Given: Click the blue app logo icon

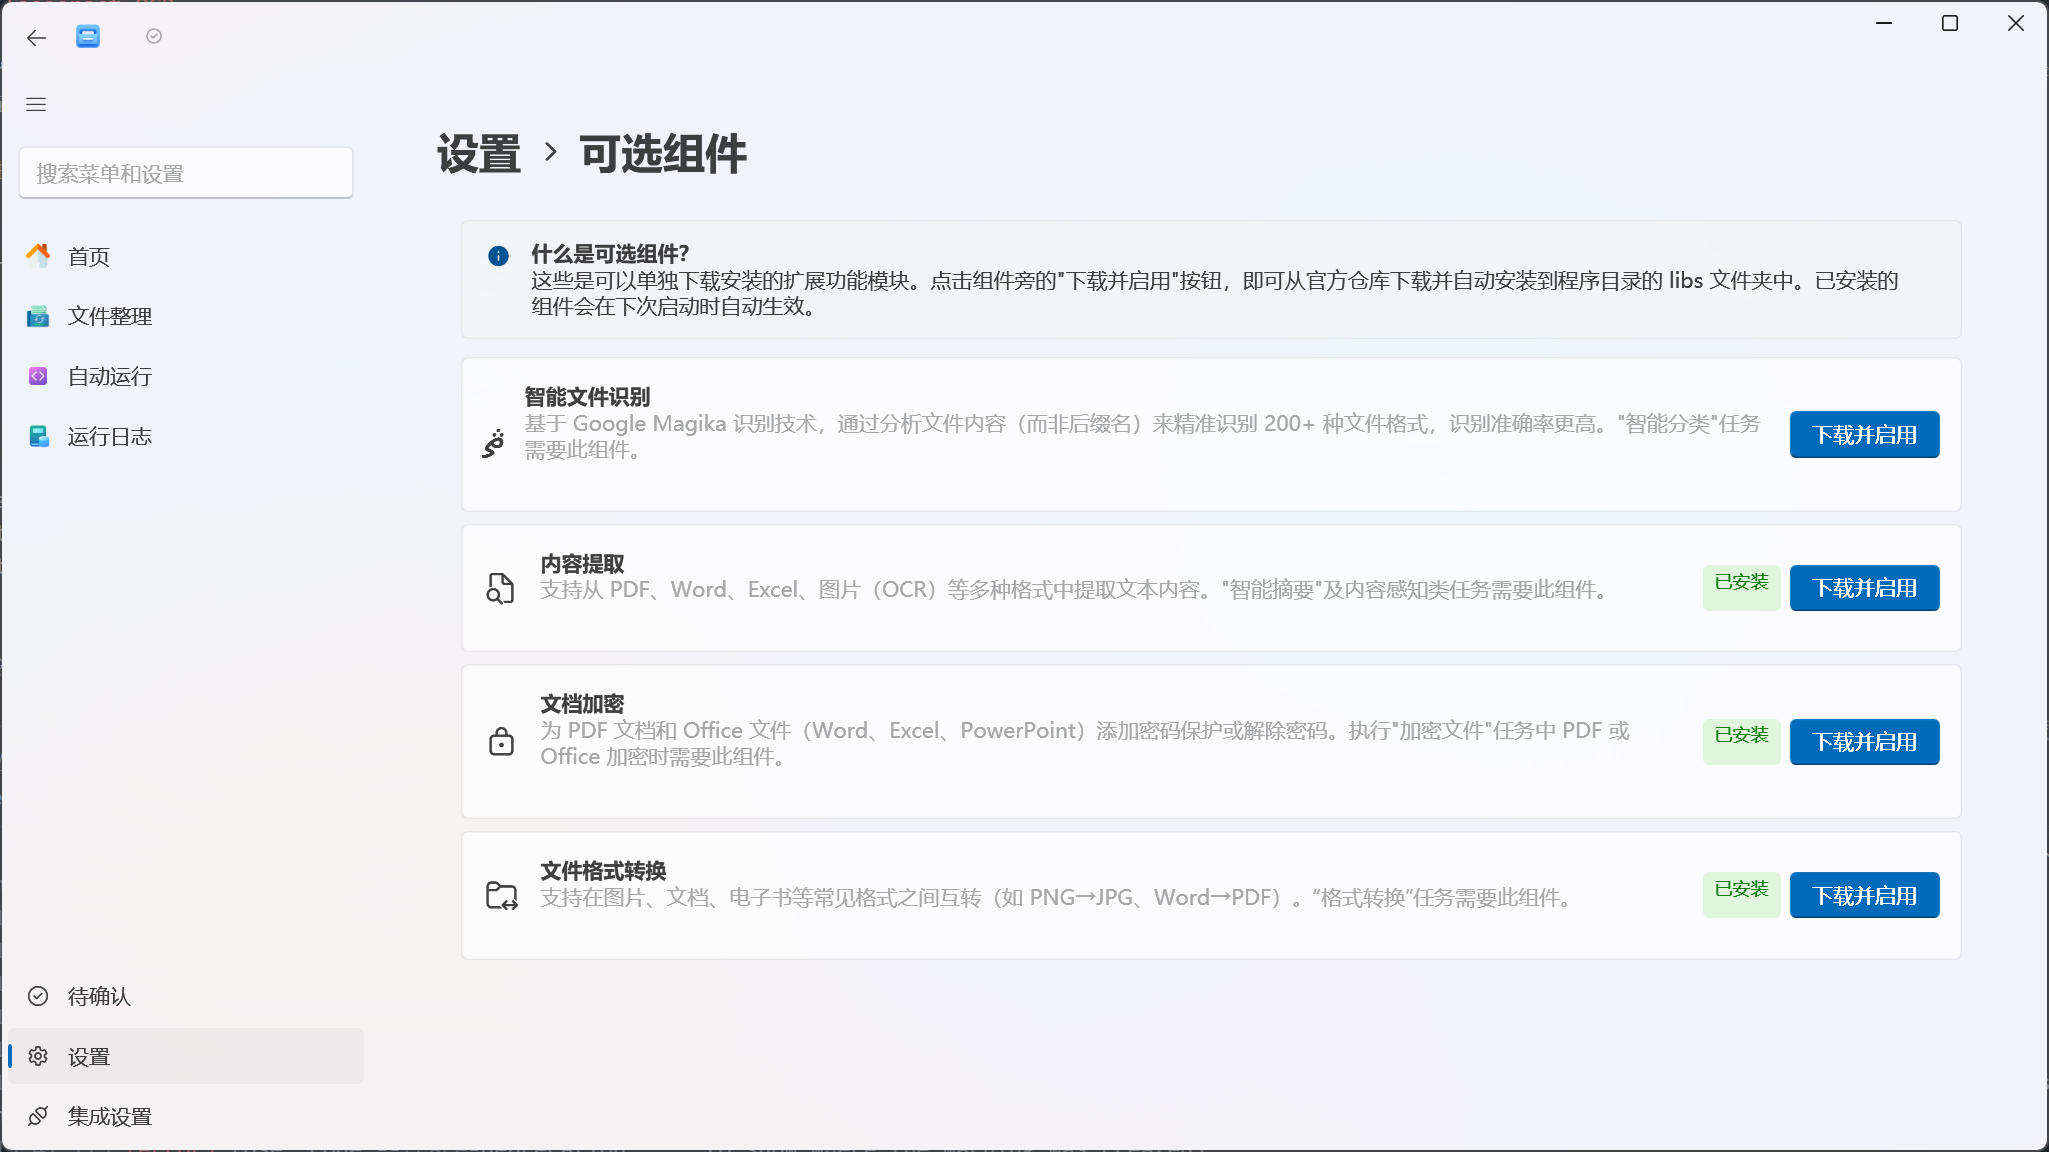Looking at the screenshot, I should tap(88, 37).
